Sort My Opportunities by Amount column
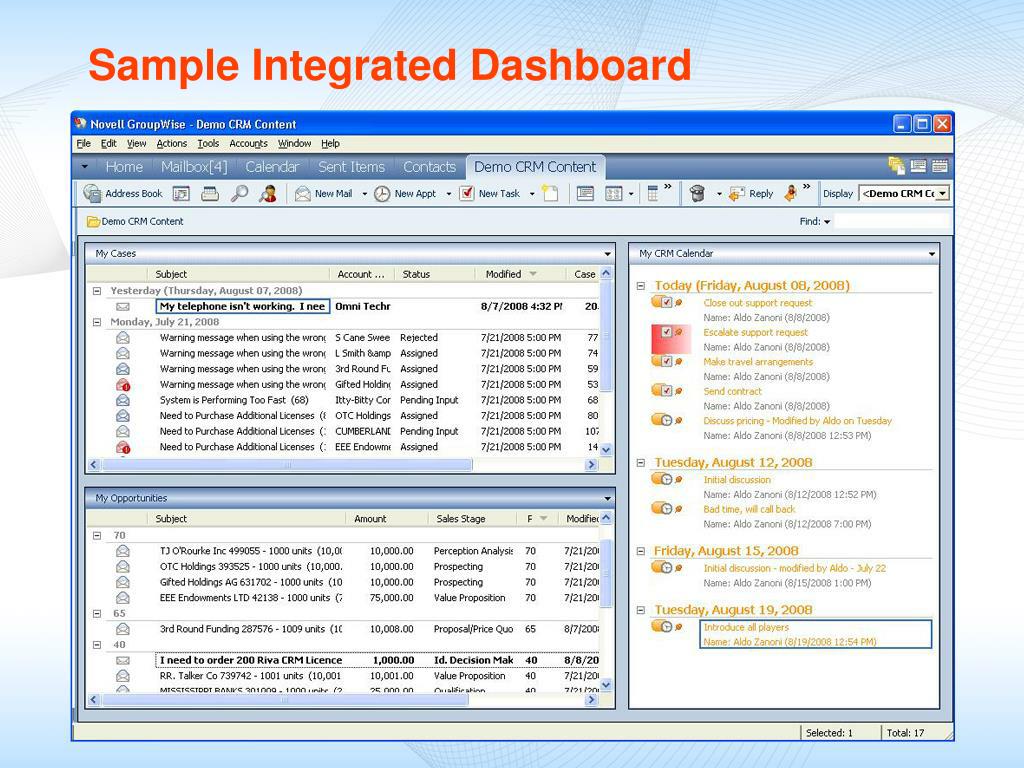Screen dimensions: 1024x768 tap(387, 519)
